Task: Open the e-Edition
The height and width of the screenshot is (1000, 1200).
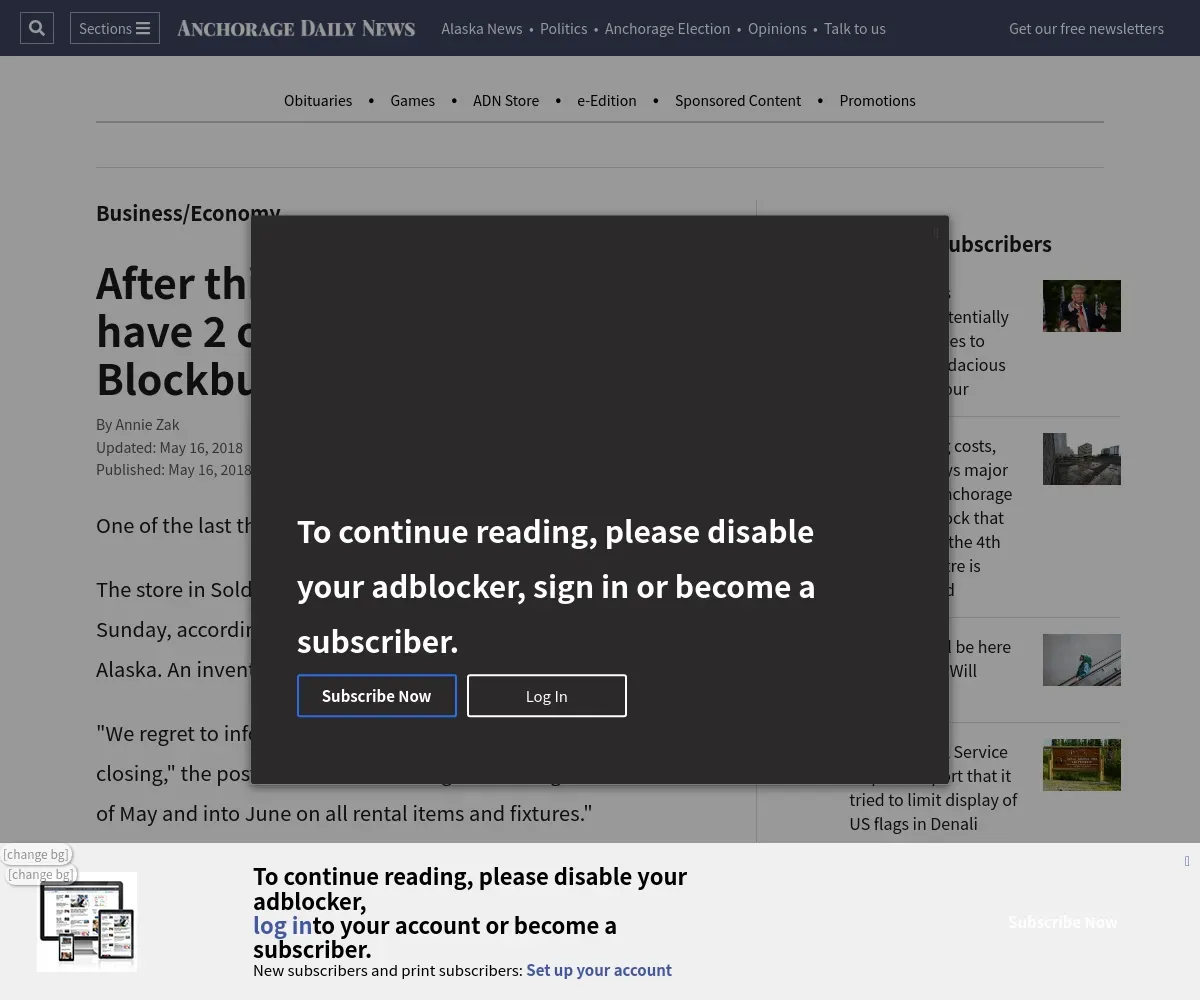Action: [x=607, y=100]
